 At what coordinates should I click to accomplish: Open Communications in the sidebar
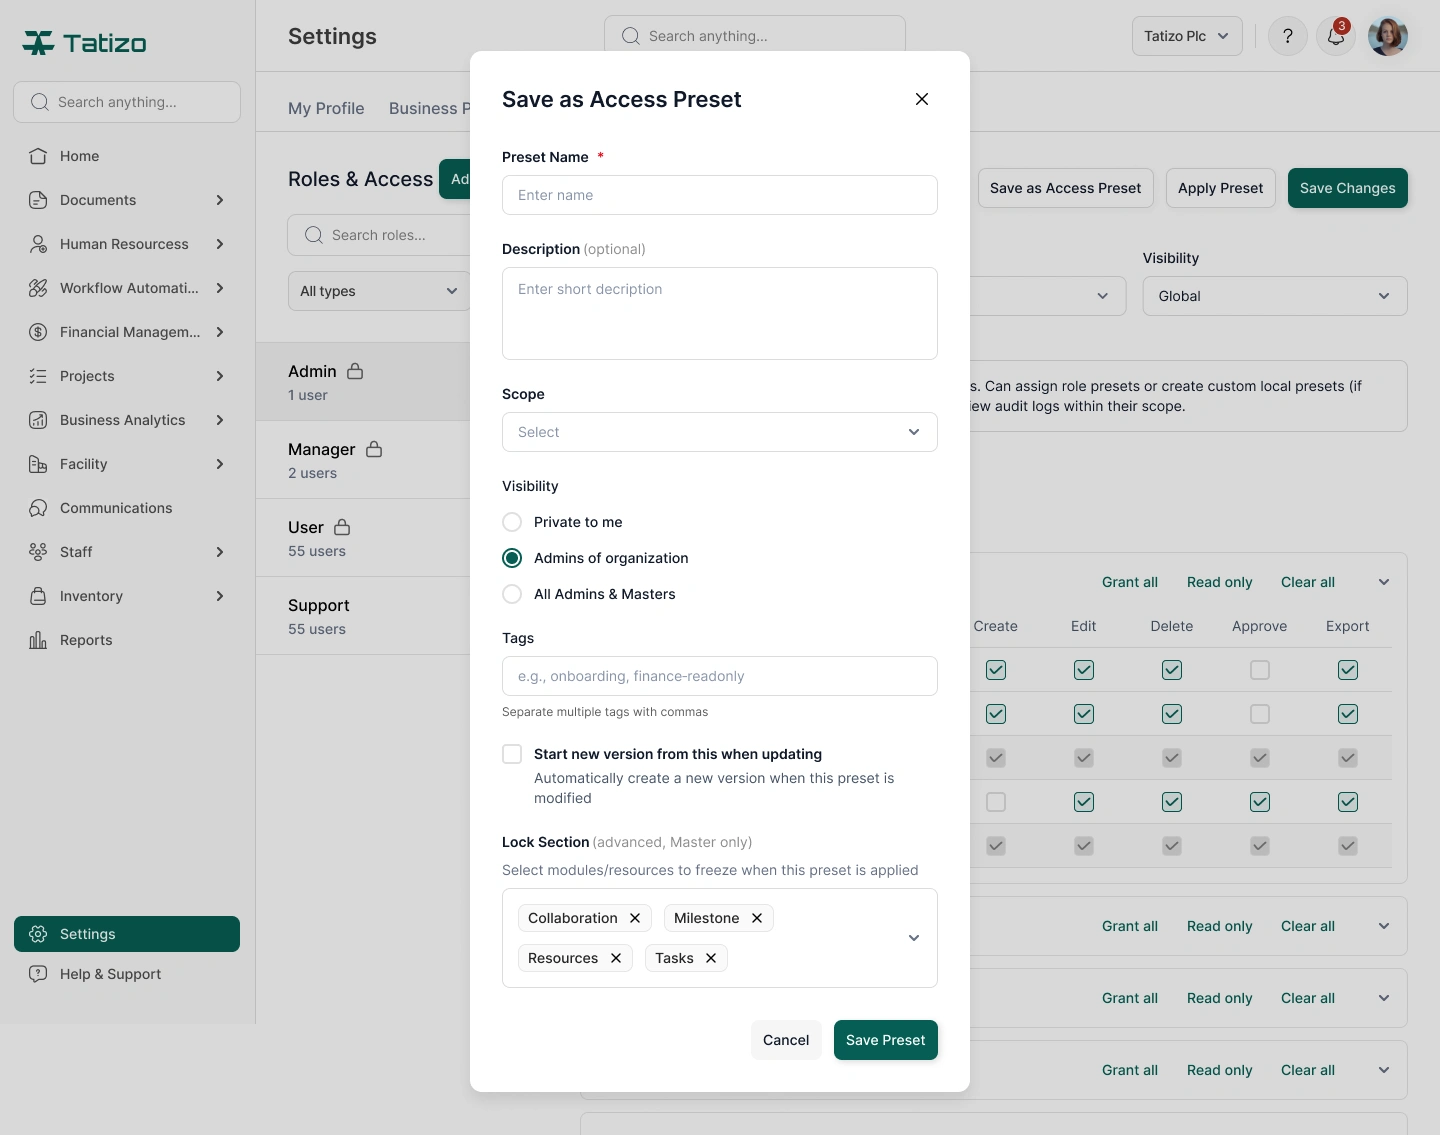point(116,508)
